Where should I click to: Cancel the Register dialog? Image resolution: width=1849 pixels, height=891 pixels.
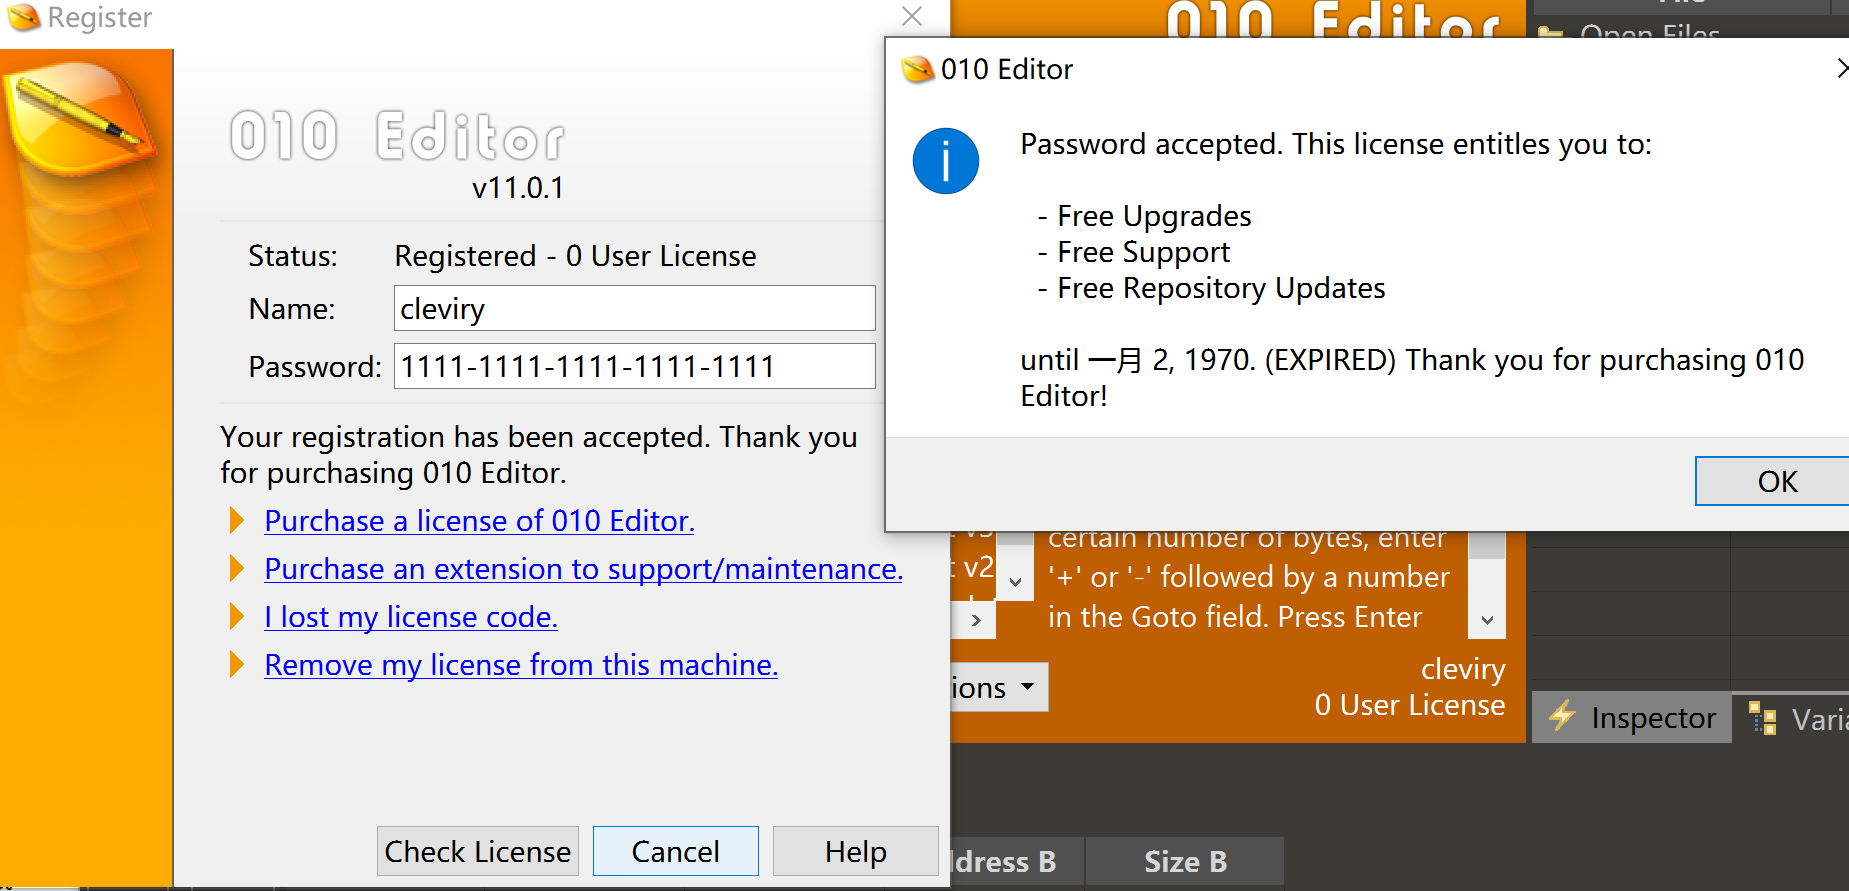pos(676,851)
